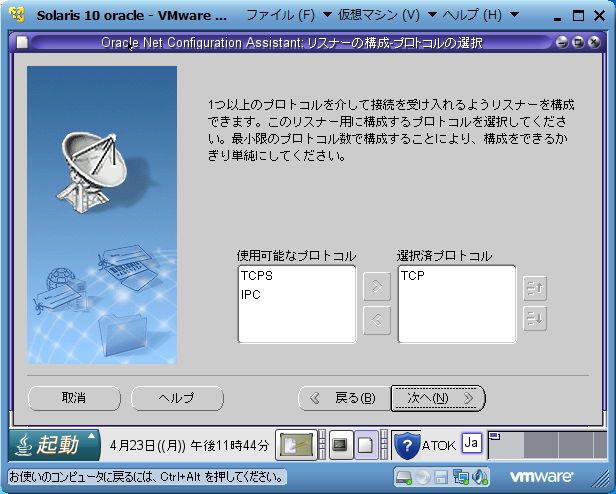Screen dimensions: 616x494
Task: Minimize the Oracle Net Configuration Assistant dialog
Action: 562,42
